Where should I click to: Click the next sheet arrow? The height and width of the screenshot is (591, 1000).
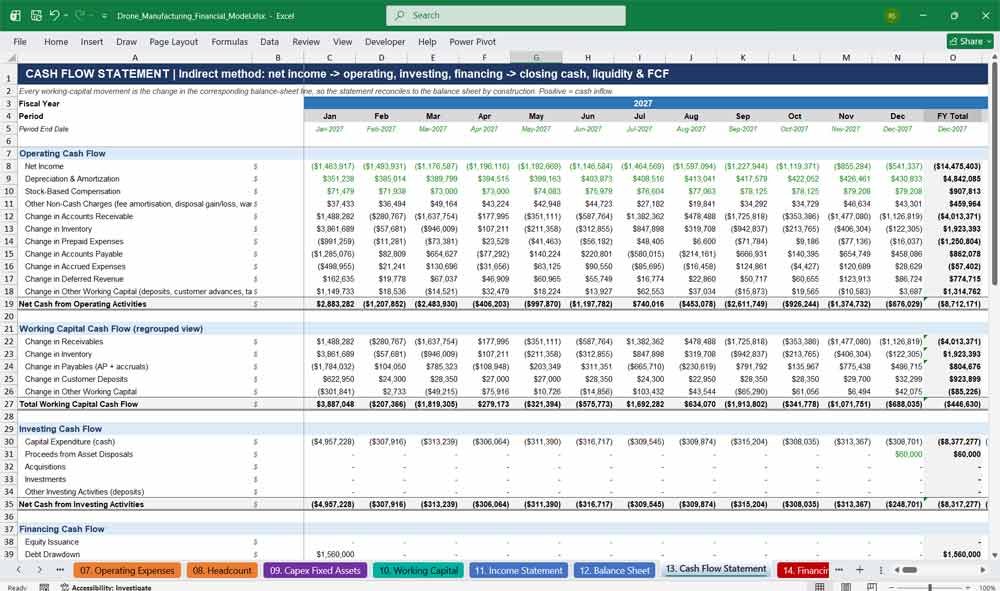(40, 570)
